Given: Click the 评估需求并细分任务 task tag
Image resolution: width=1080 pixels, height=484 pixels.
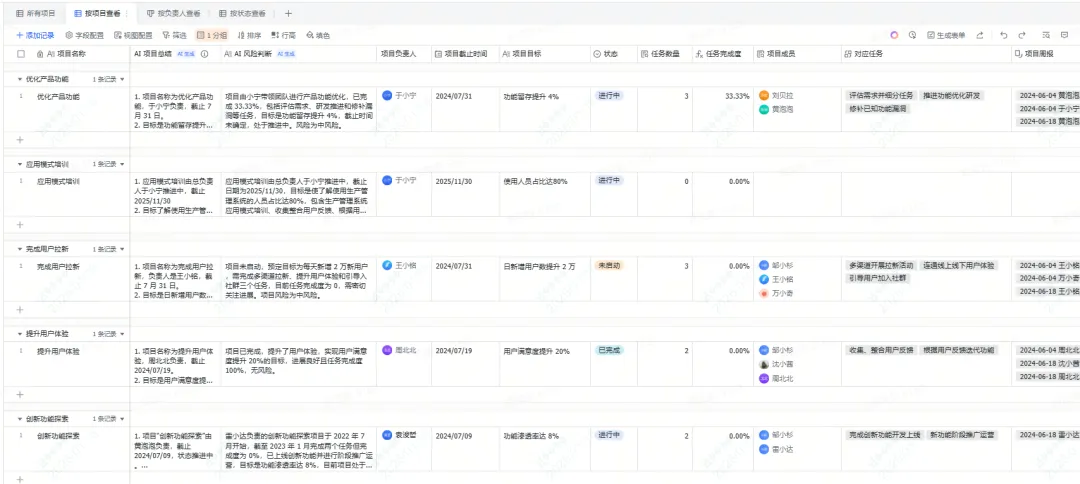Looking at the screenshot, I should 880,96.
